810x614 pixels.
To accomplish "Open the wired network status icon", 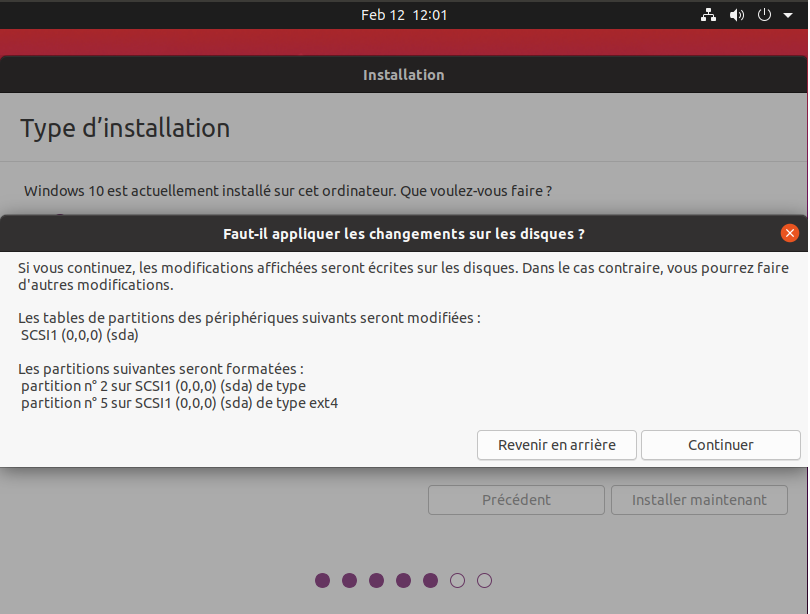I will (x=709, y=15).
